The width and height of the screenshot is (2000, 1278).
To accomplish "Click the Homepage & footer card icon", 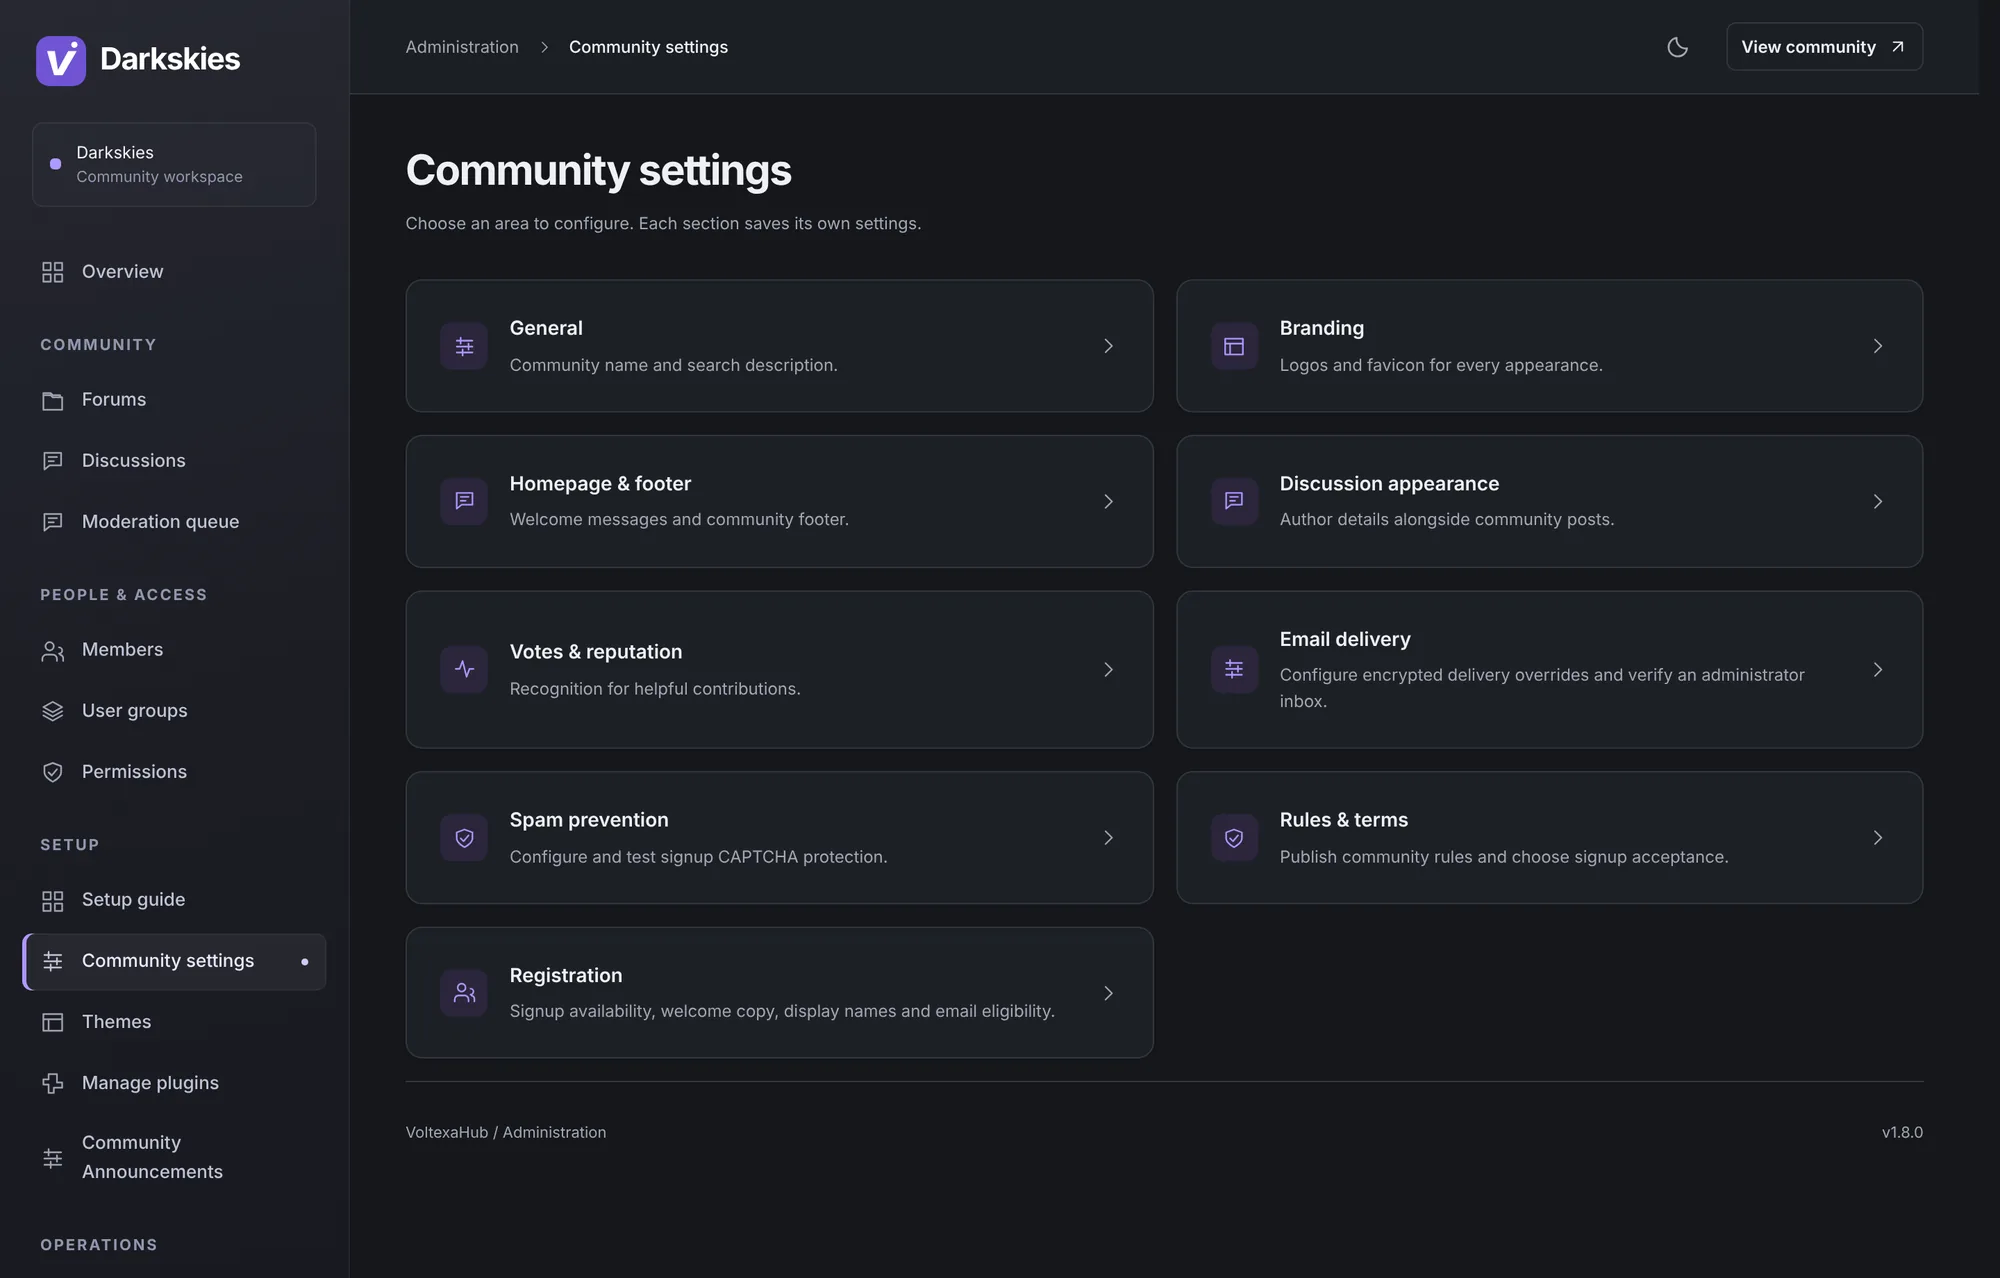I will tap(464, 501).
